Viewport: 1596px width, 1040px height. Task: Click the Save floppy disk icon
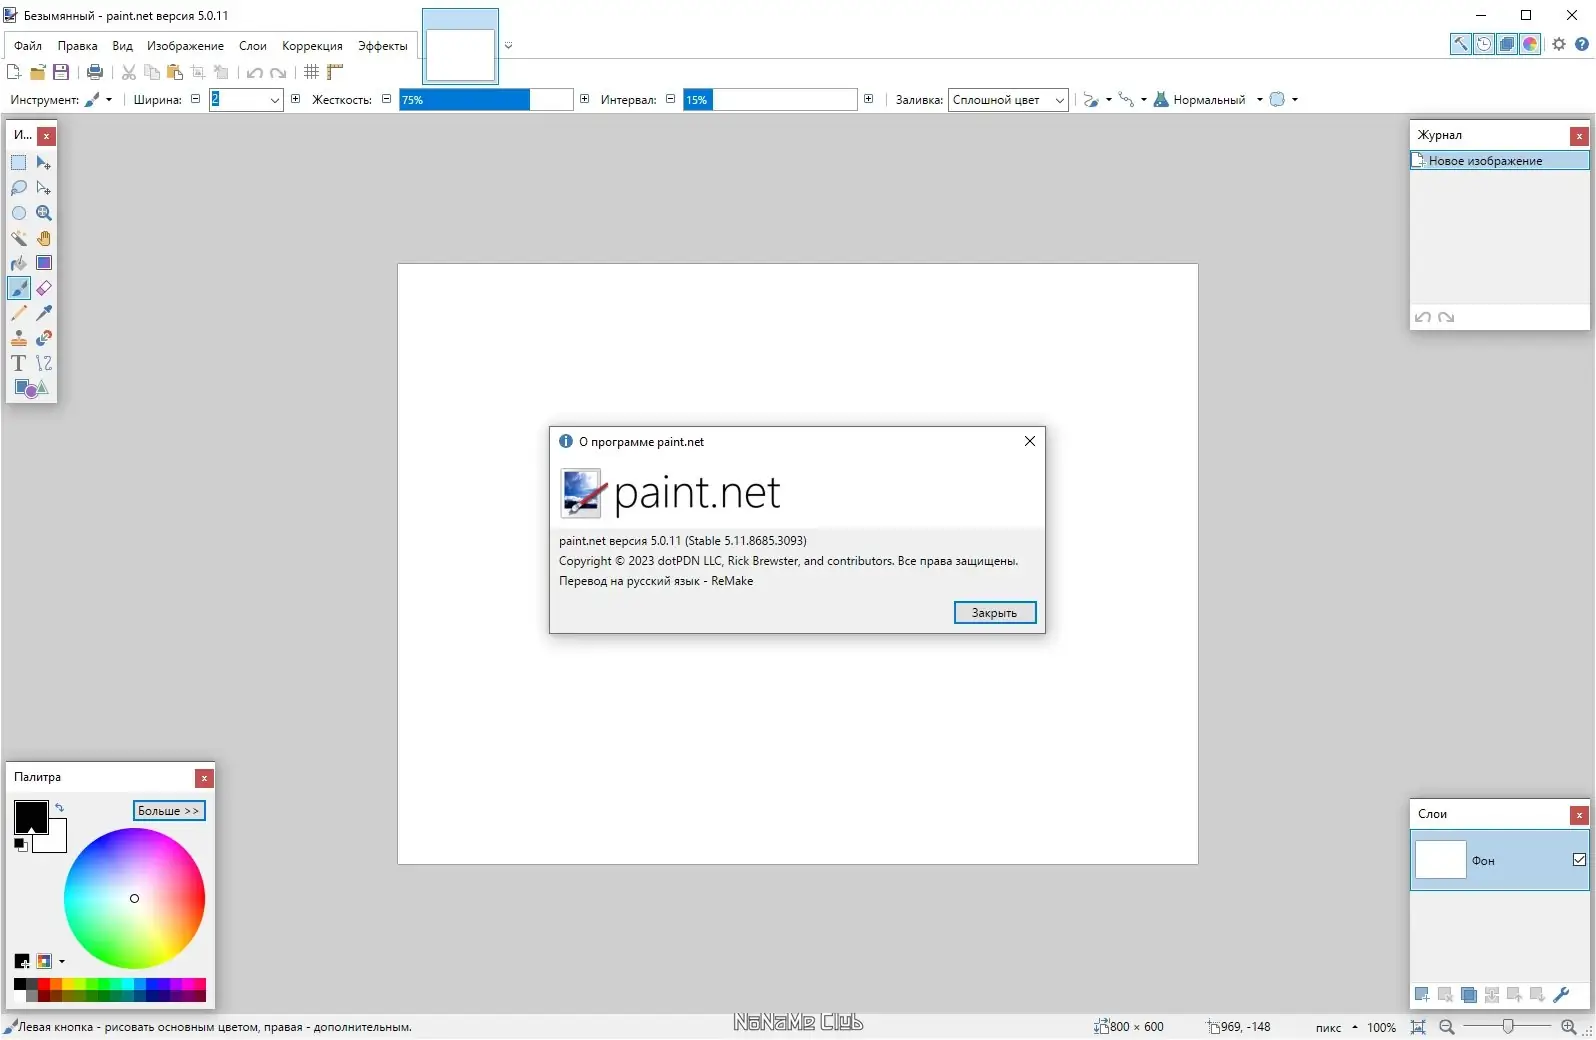61,72
